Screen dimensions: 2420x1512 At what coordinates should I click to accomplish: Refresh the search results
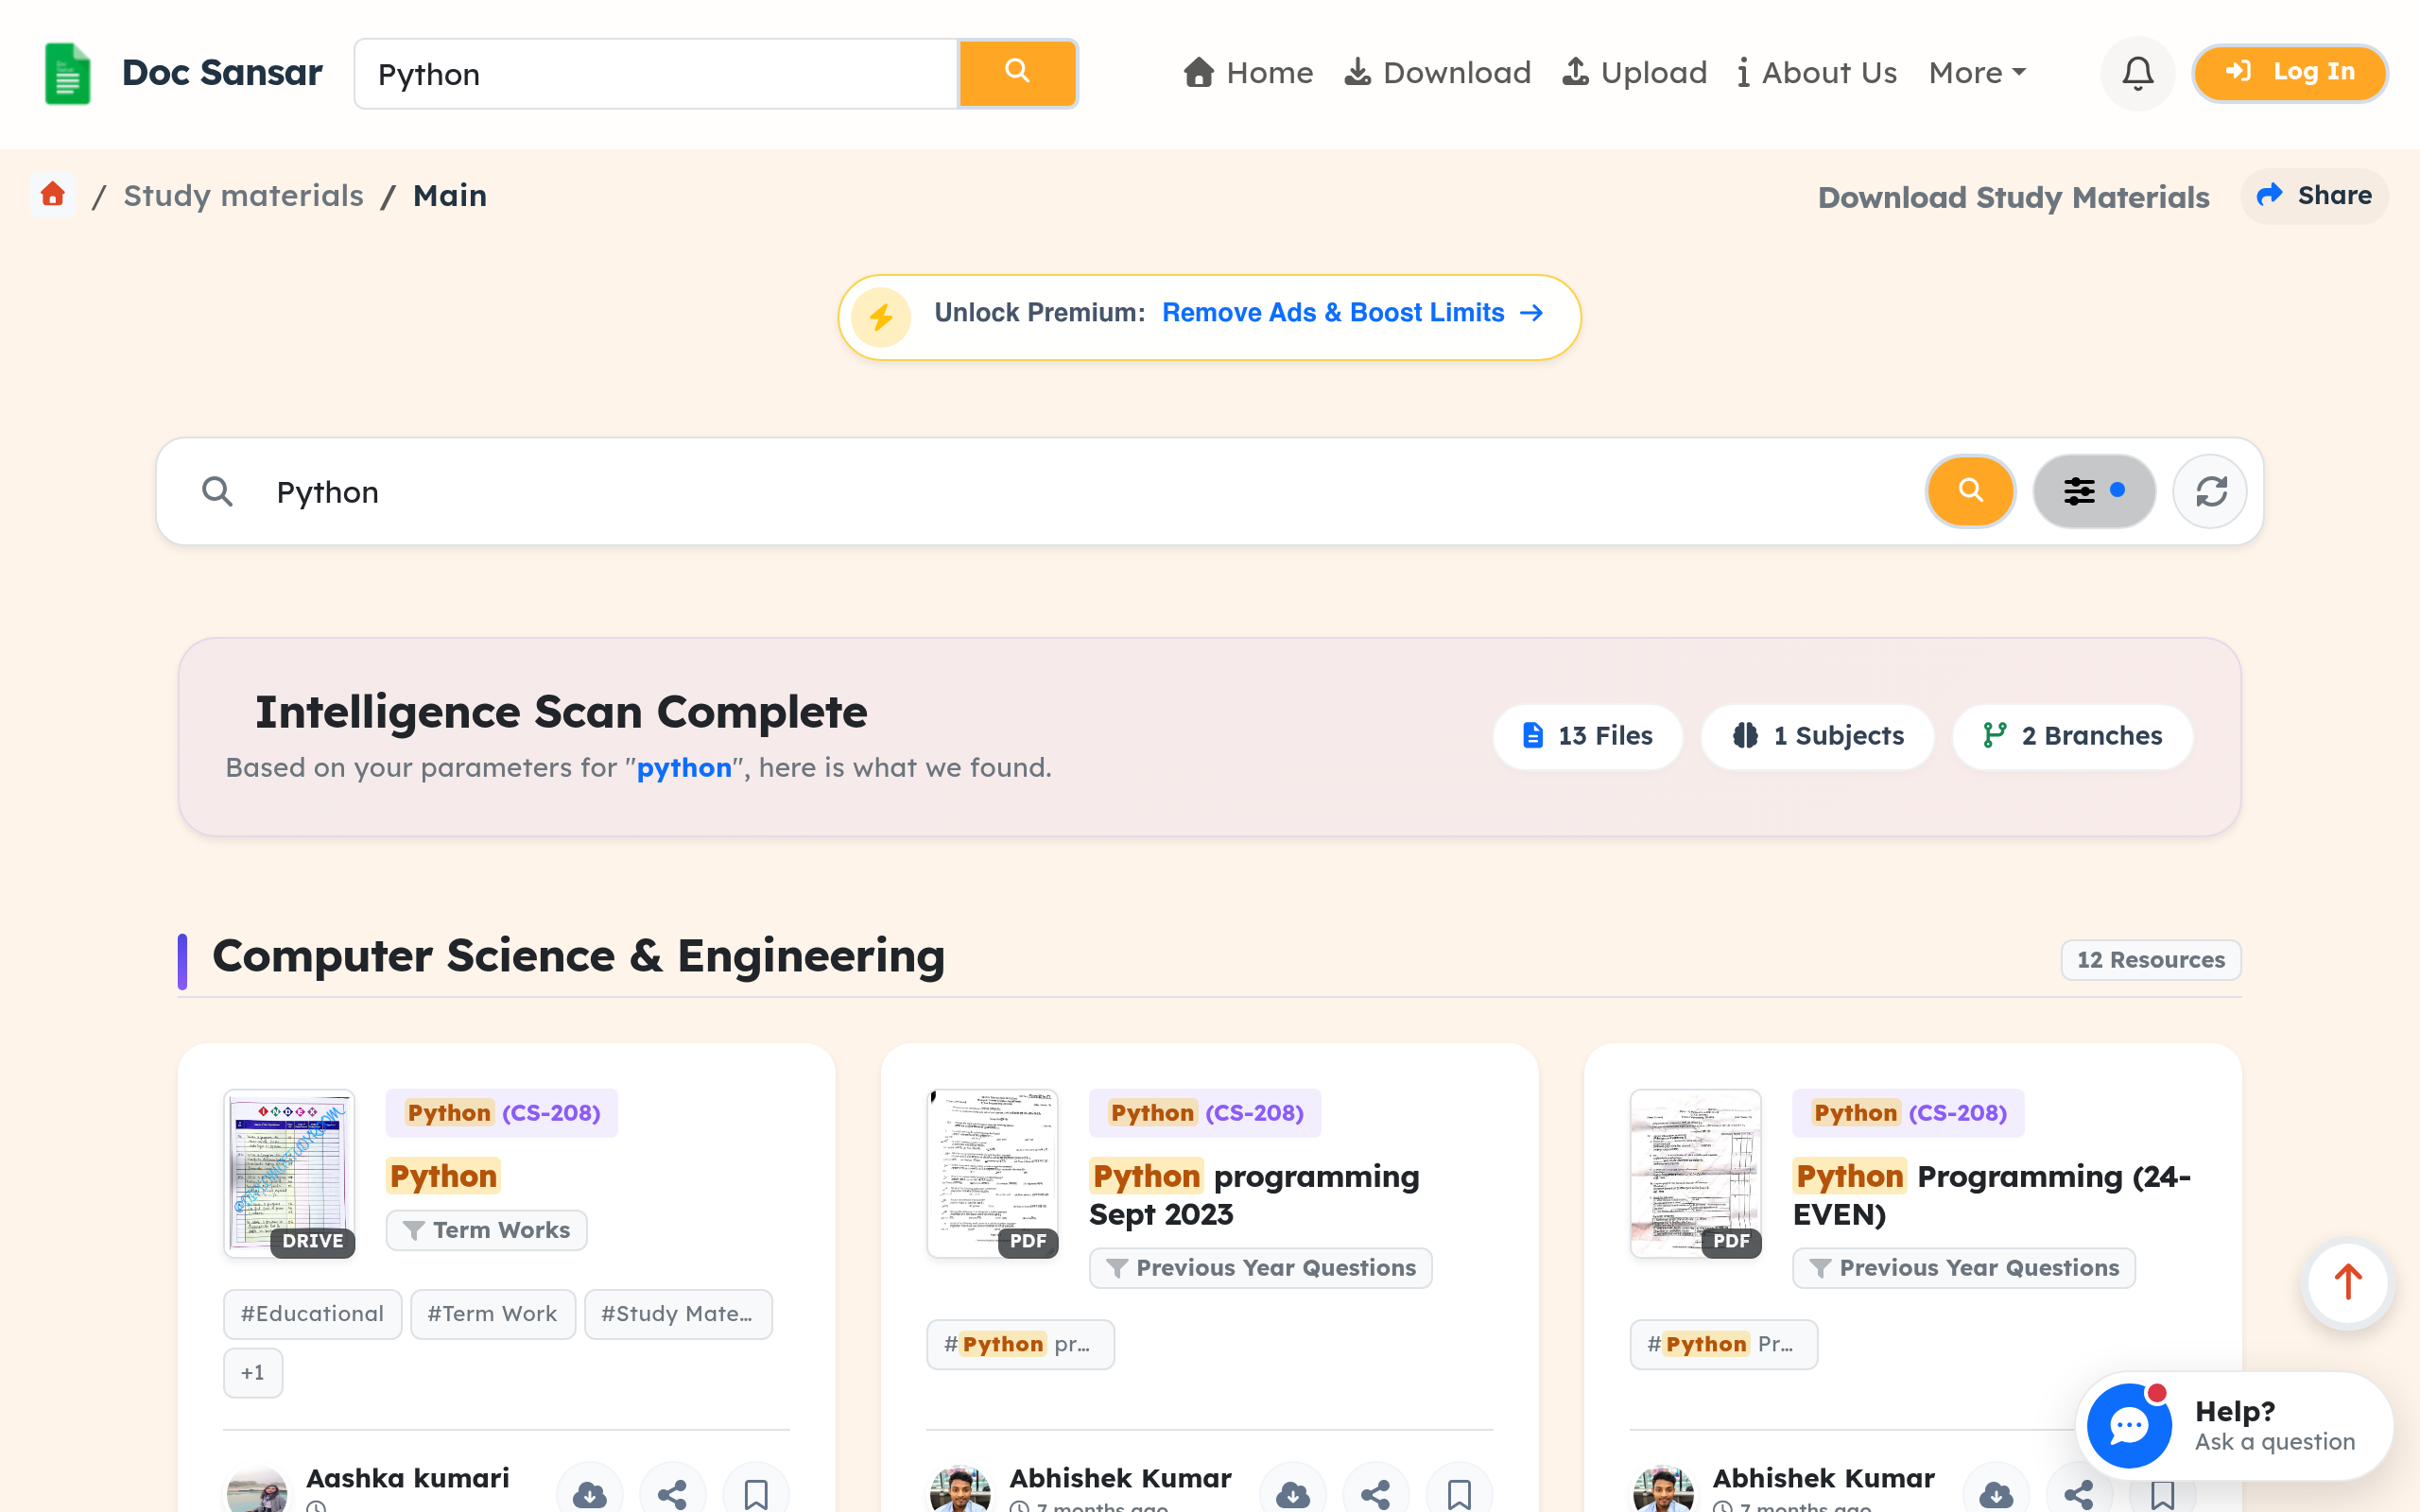click(x=2210, y=491)
